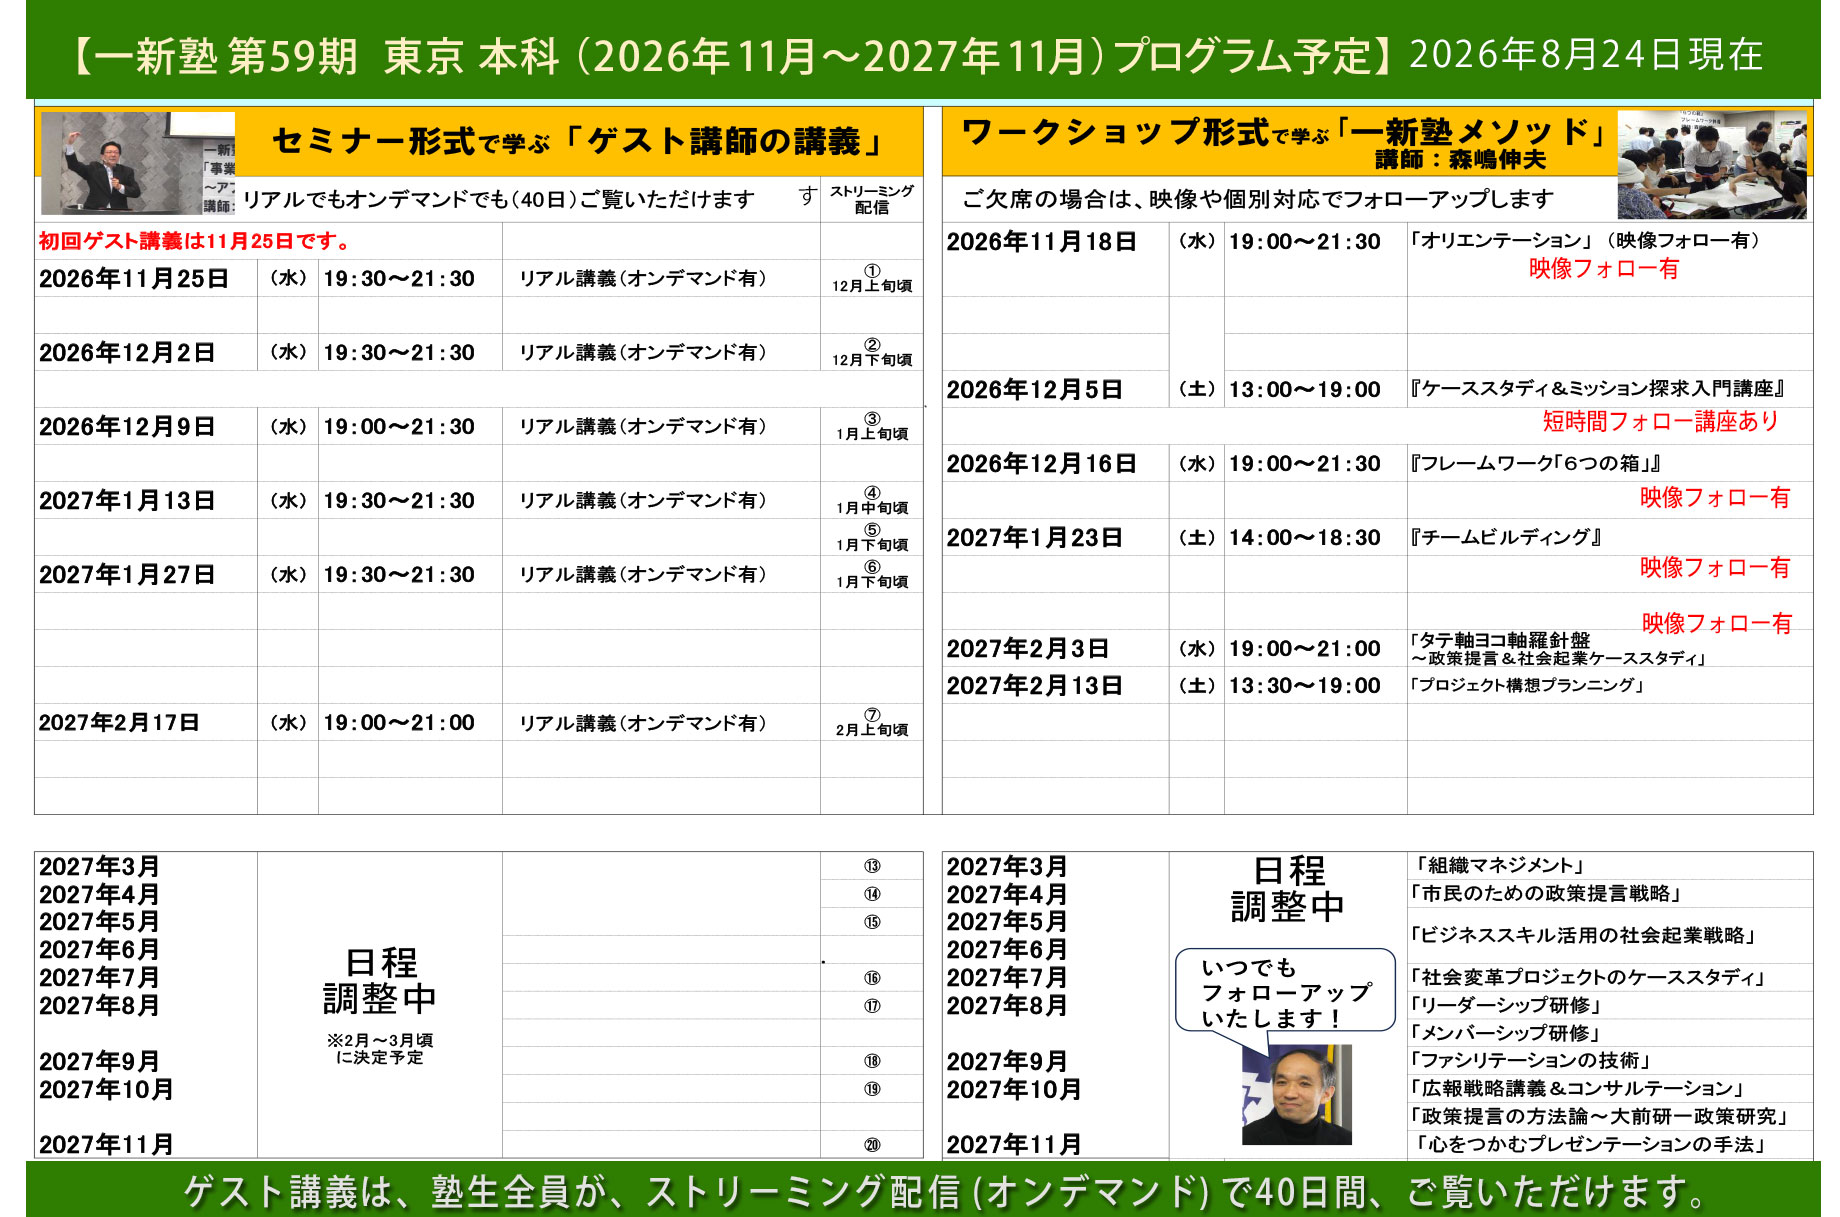Click the red '初回ゲスト講義は11月25日です。' notice
This screenshot has height=1217, width=1840.
[x=195, y=241]
